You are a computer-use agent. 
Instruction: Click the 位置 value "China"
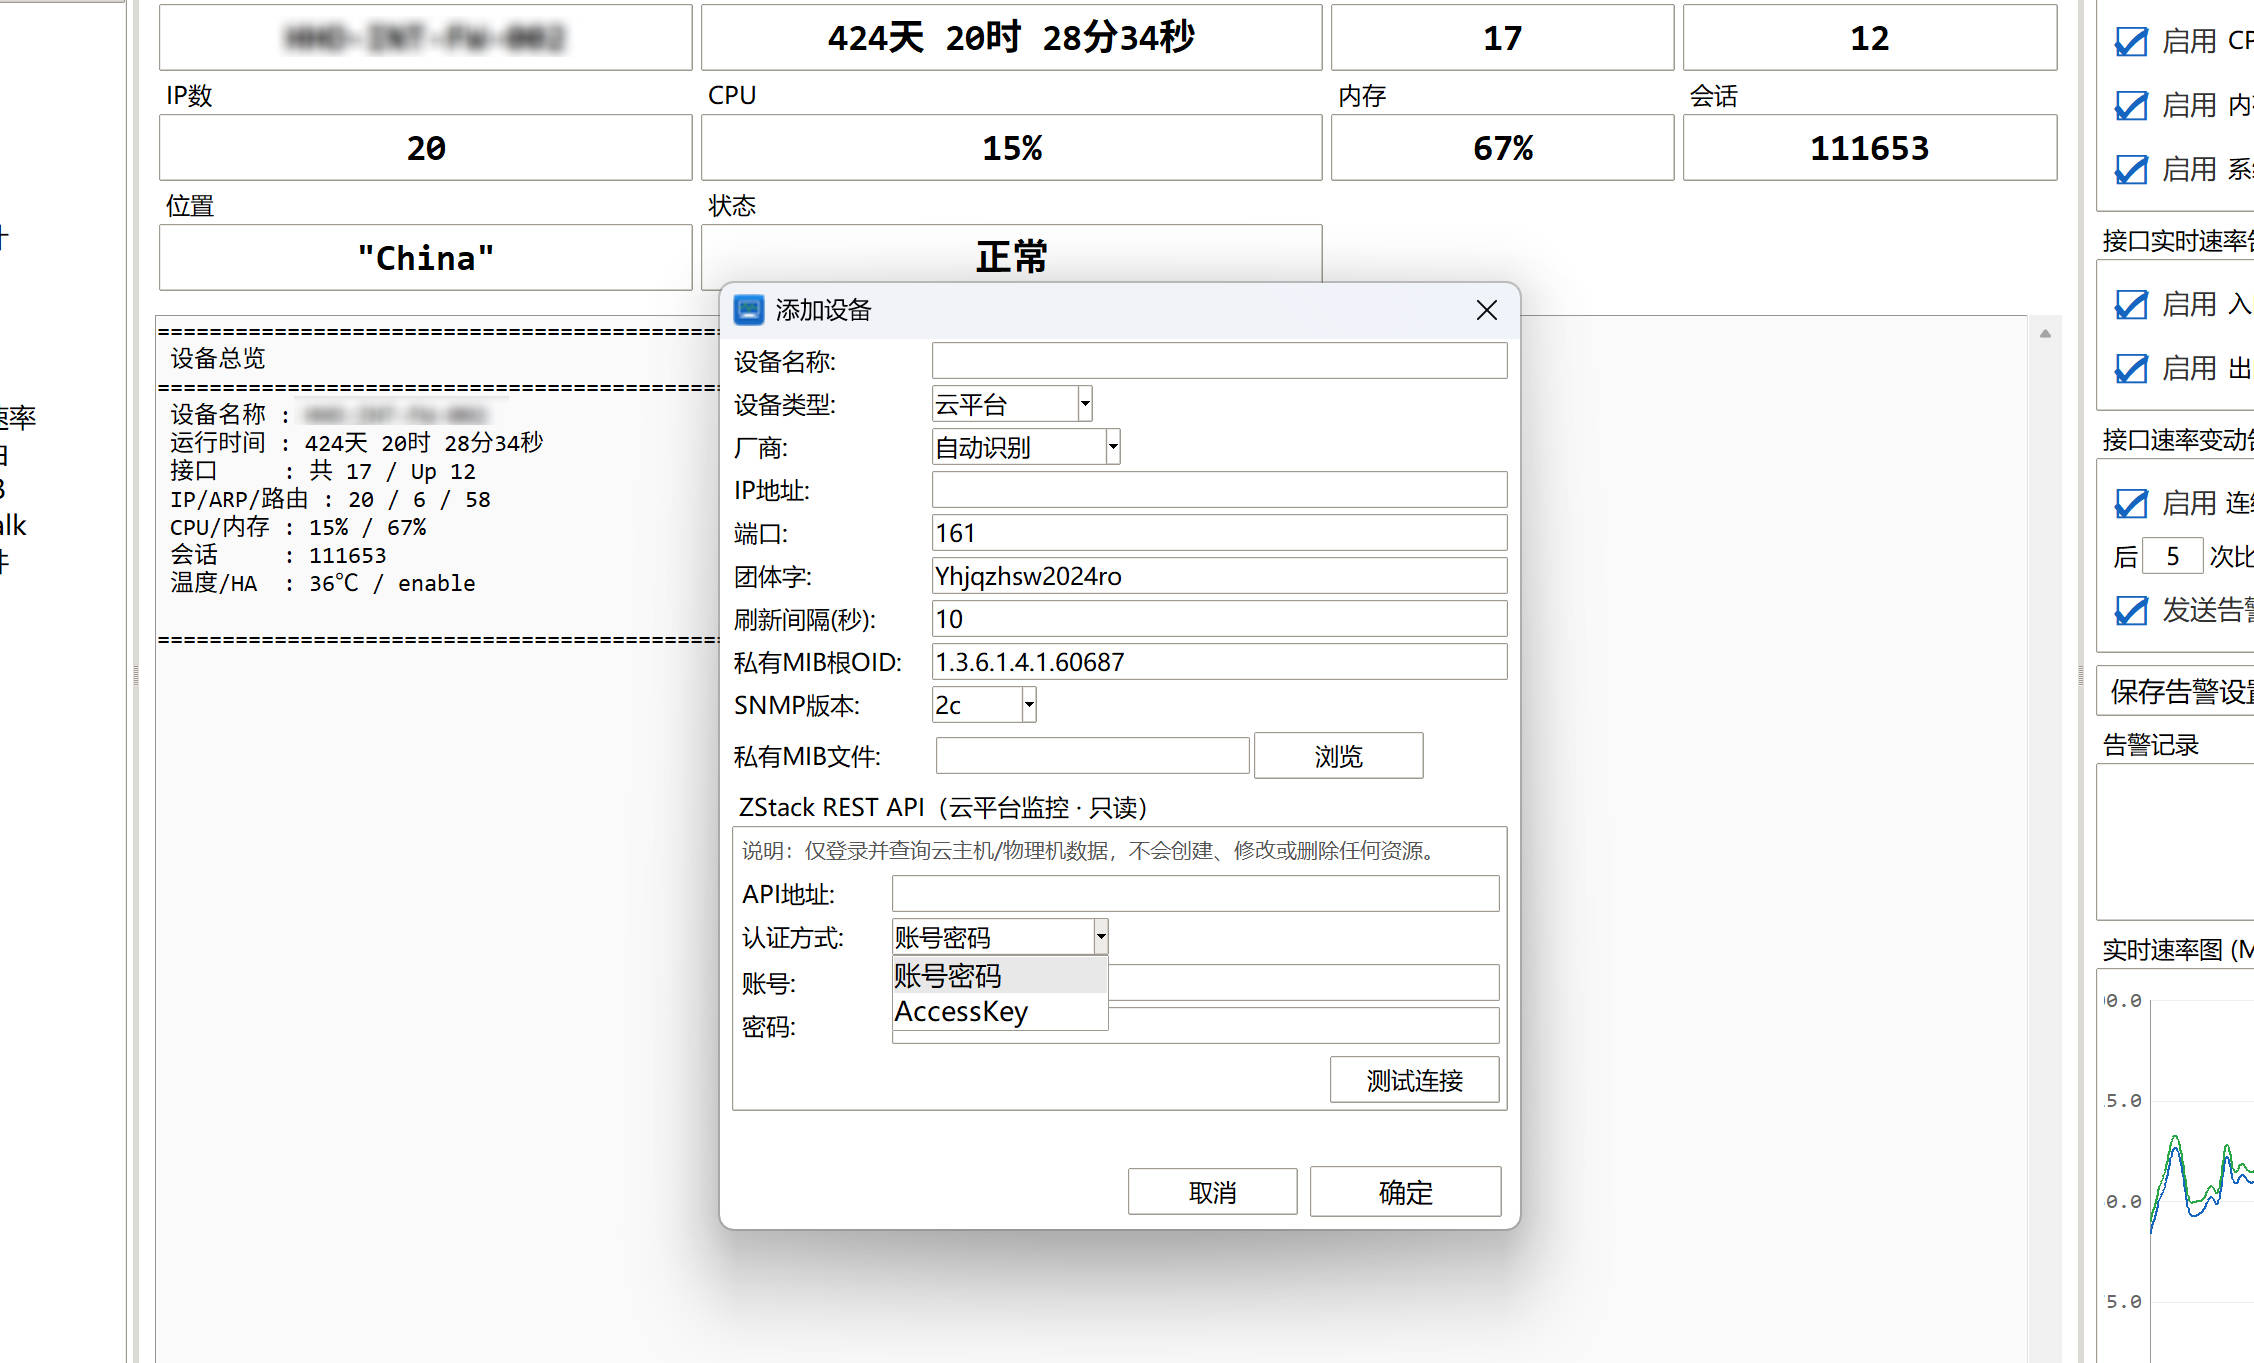point(425,257)
